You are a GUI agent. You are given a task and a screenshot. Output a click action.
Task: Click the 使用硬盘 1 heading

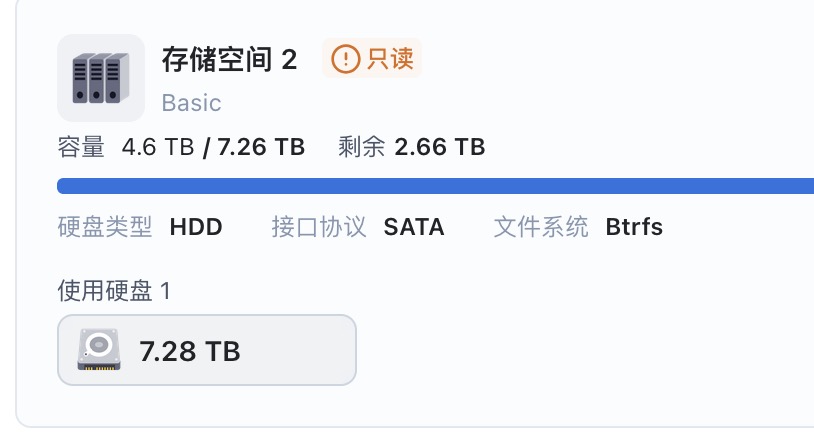tap(114, 291)
